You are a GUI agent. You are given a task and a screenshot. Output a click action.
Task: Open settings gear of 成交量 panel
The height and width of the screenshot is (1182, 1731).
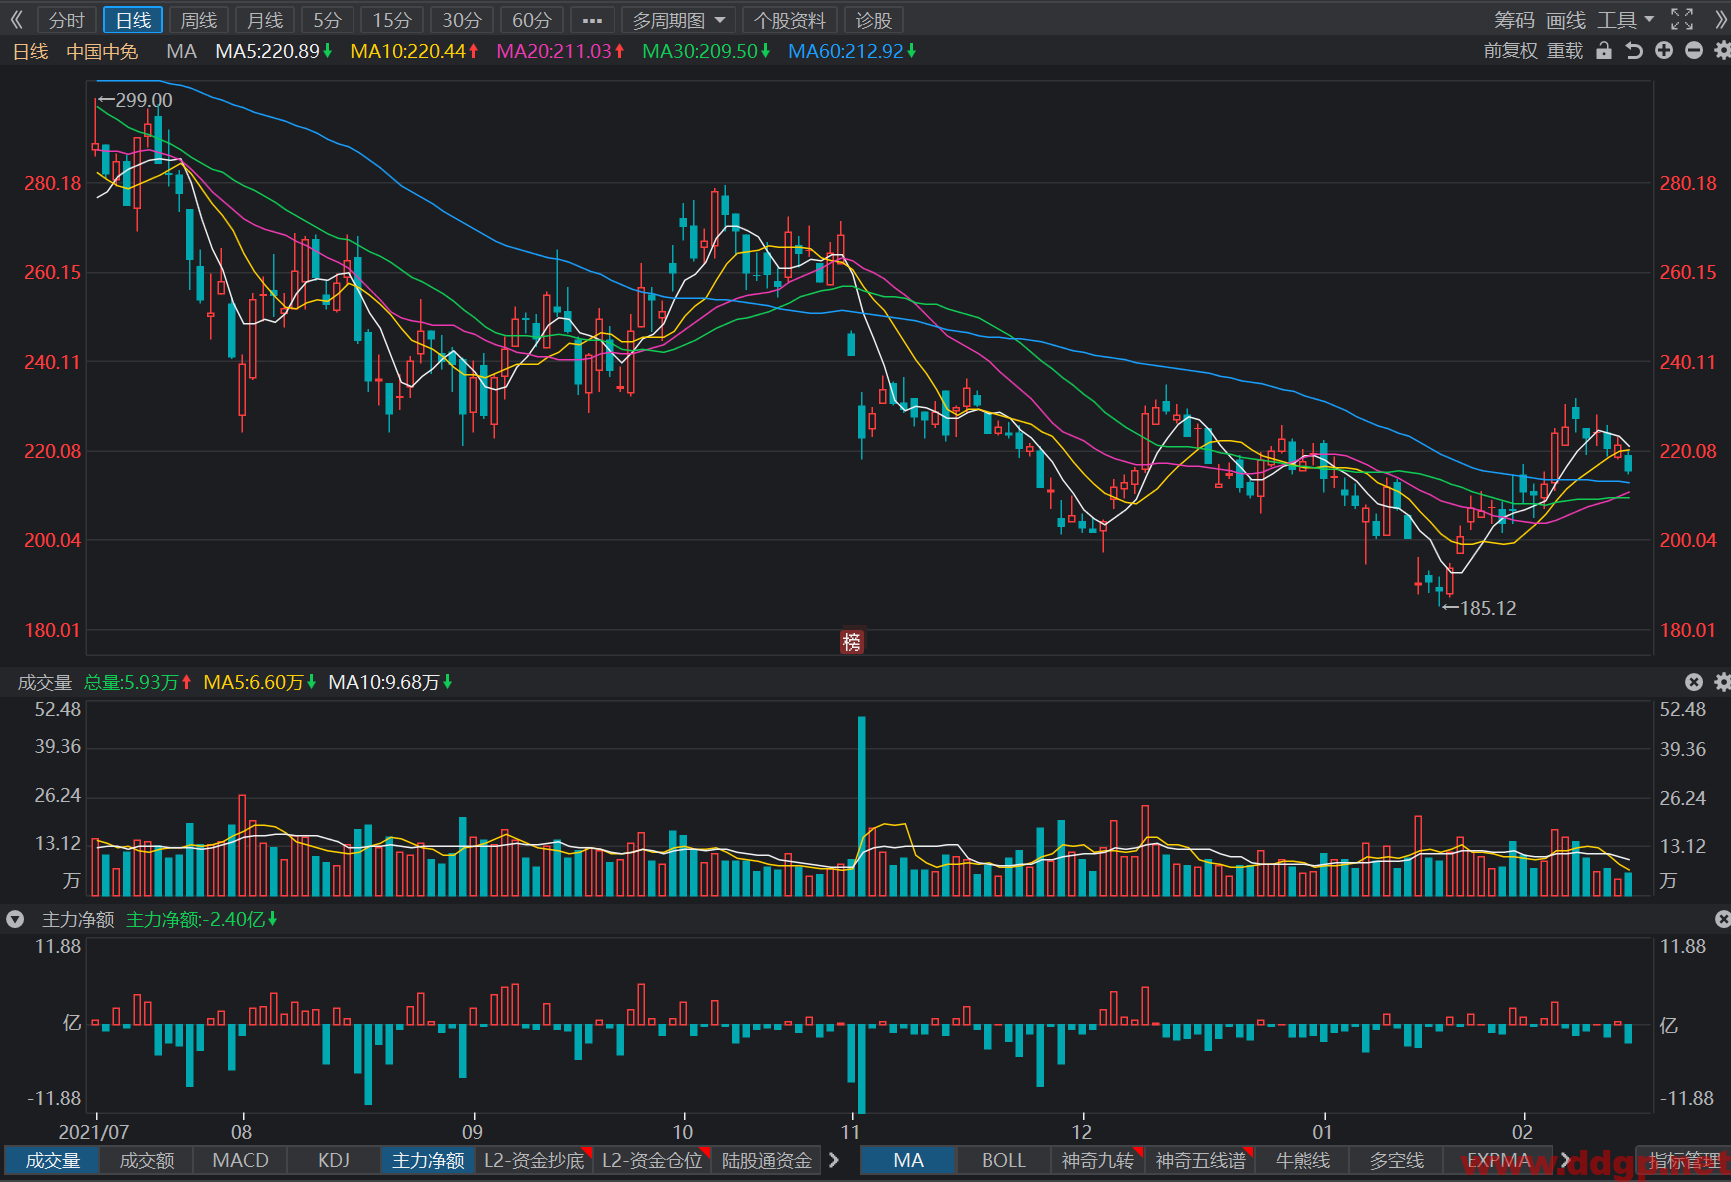(x=1722, y=682)
